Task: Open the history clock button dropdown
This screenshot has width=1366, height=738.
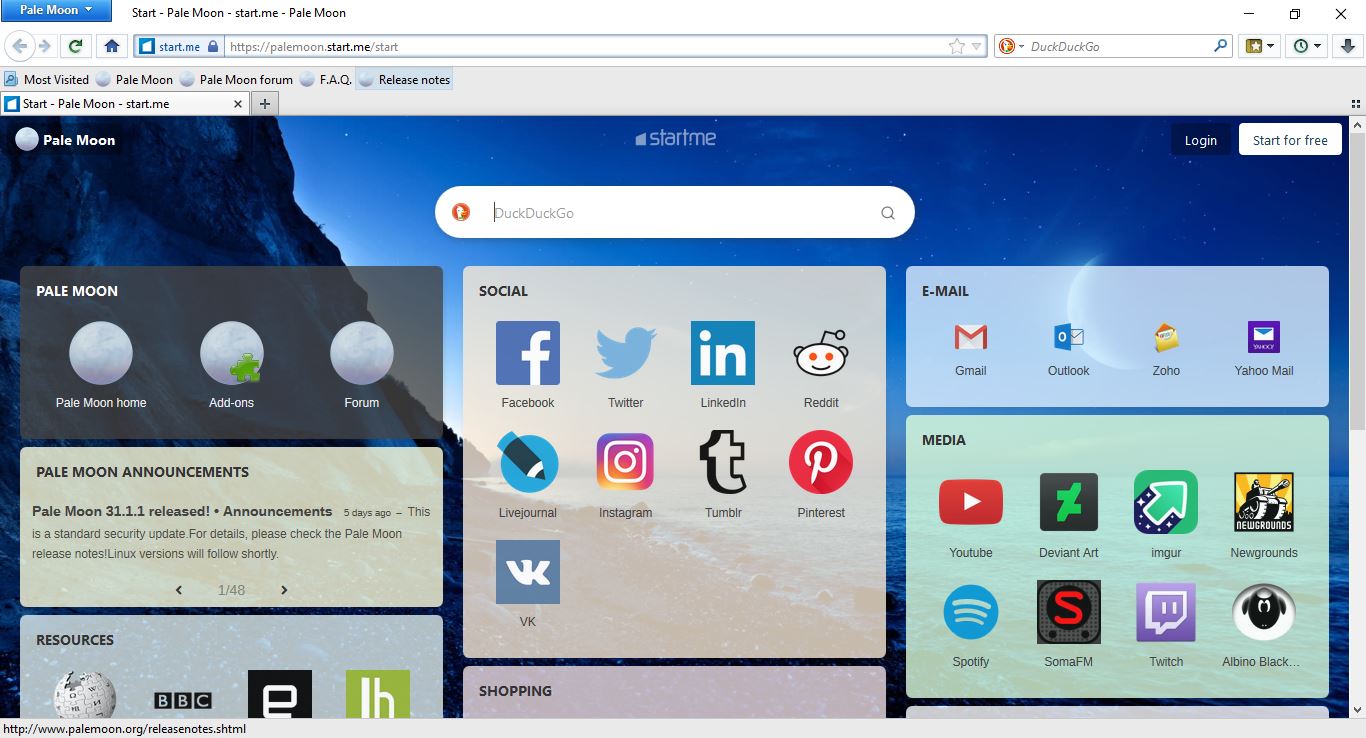Action: pos(1308,46)
